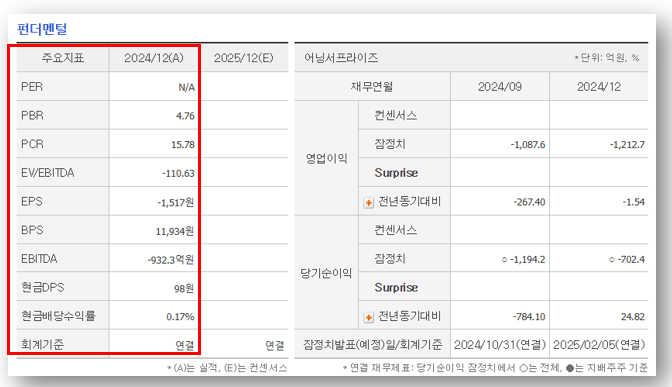Click 잠정치 under 영업이익
The height and width of the screenshot is (387, 672).
(x=390, y=144)
